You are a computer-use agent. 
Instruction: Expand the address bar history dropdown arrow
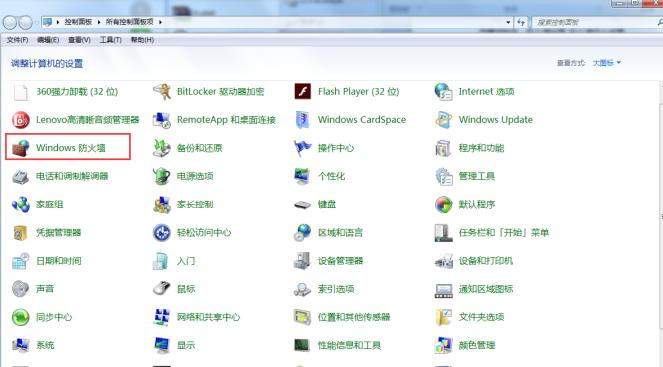click(508, 22)
